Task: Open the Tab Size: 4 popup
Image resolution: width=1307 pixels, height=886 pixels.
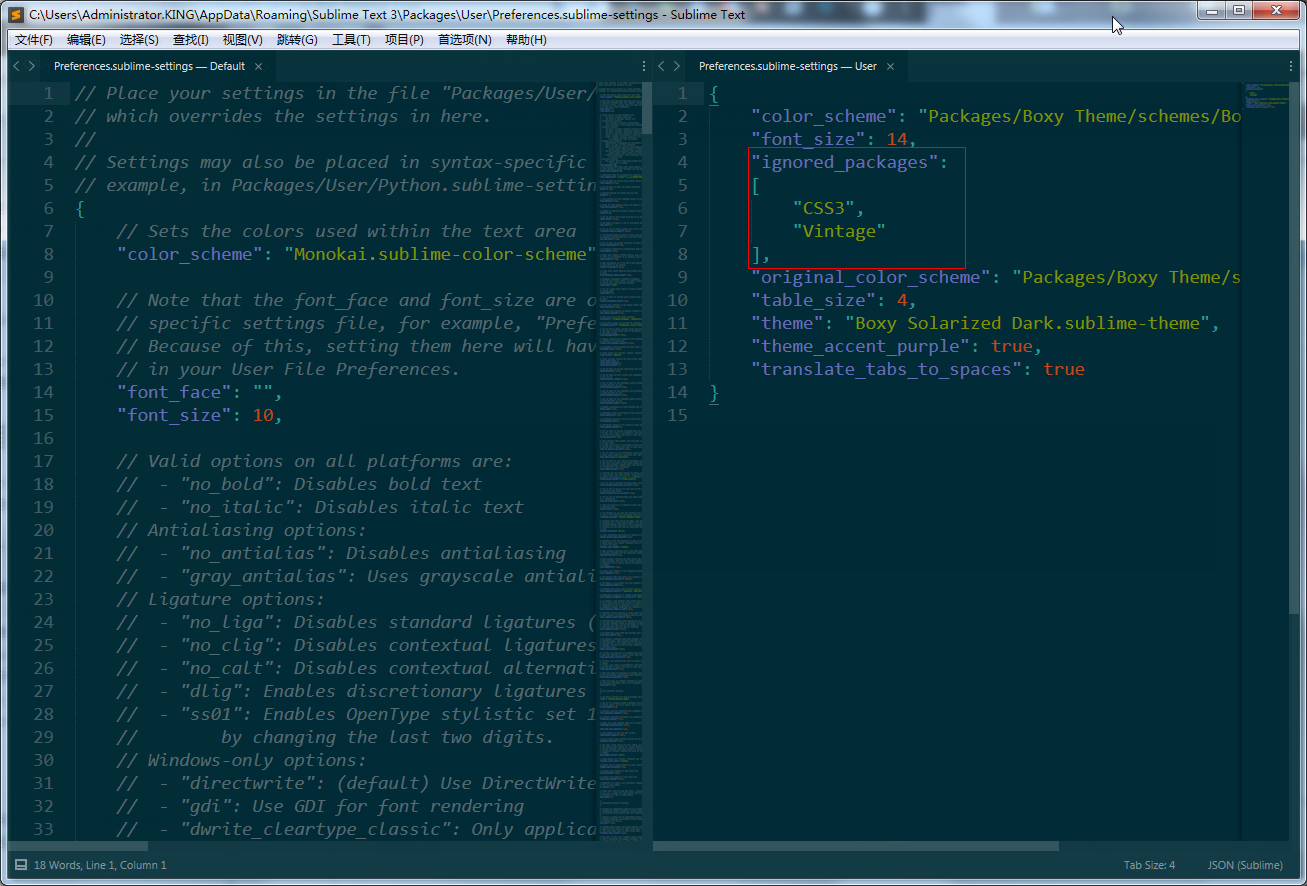Action: point(1148,864)
